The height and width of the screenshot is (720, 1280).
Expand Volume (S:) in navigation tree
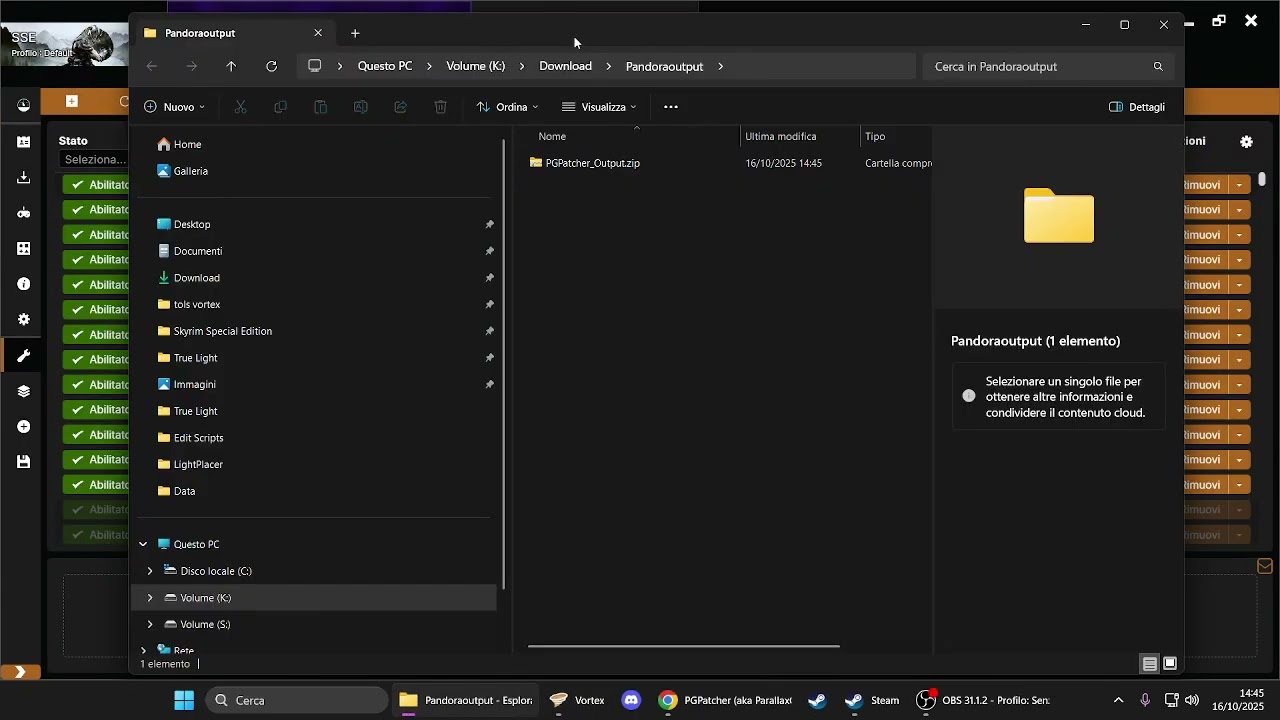(150, 624)
